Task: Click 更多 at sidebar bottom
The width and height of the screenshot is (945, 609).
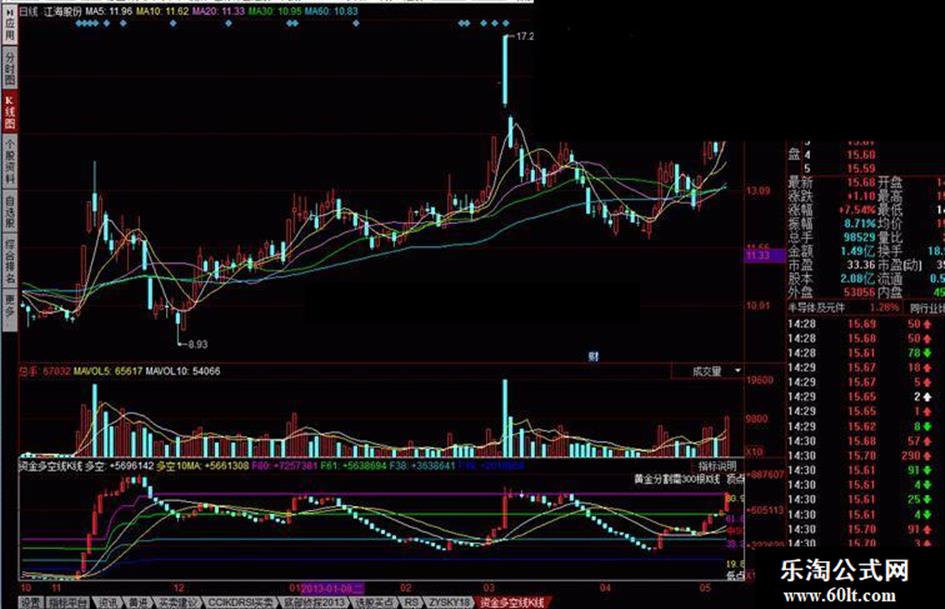Action: click(x=10, y=308)
